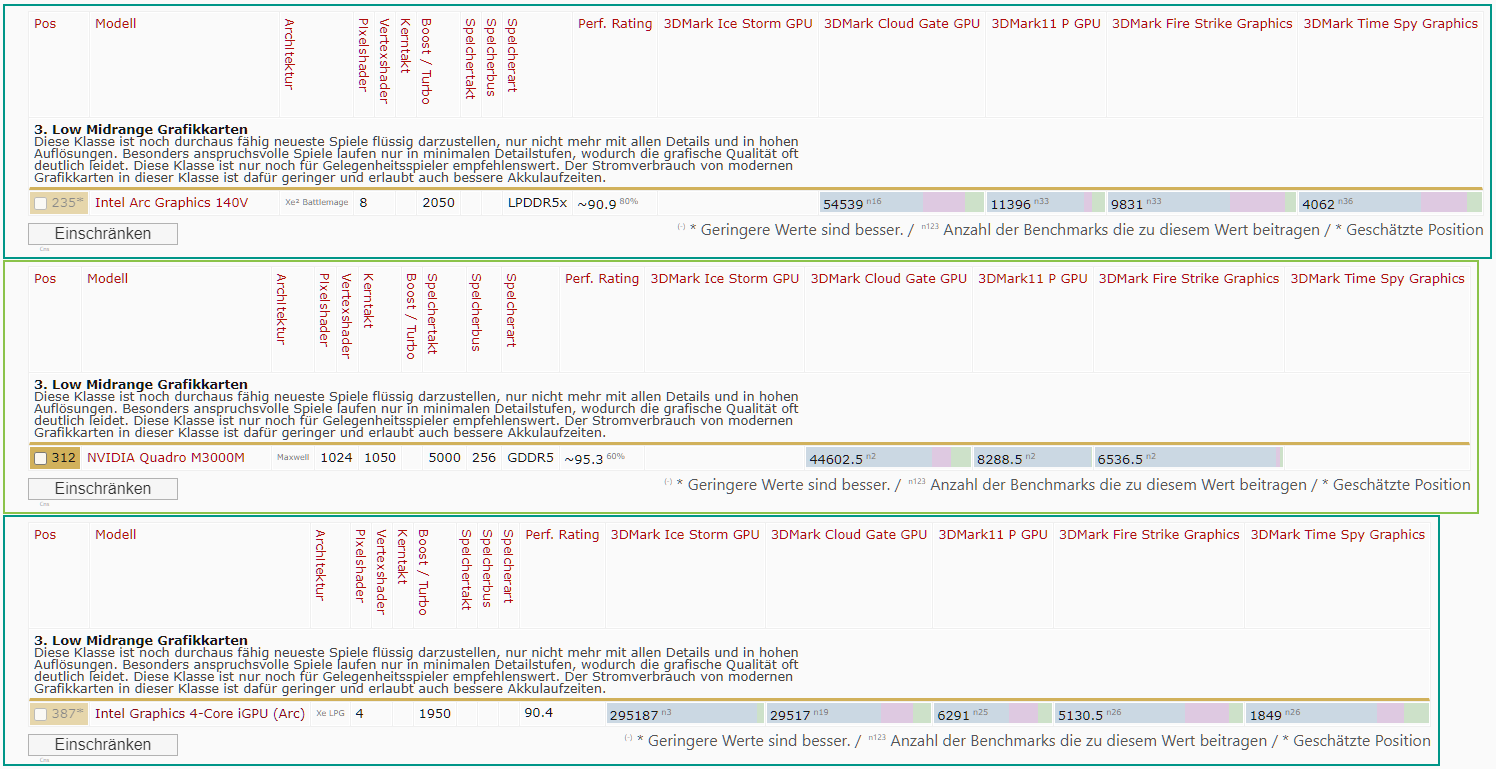The height and width of the screenshot is (769, 1496).
Task: Click the 1849 Time Spy score bar
Action: pyautogui.click(x=1337, y=714)
